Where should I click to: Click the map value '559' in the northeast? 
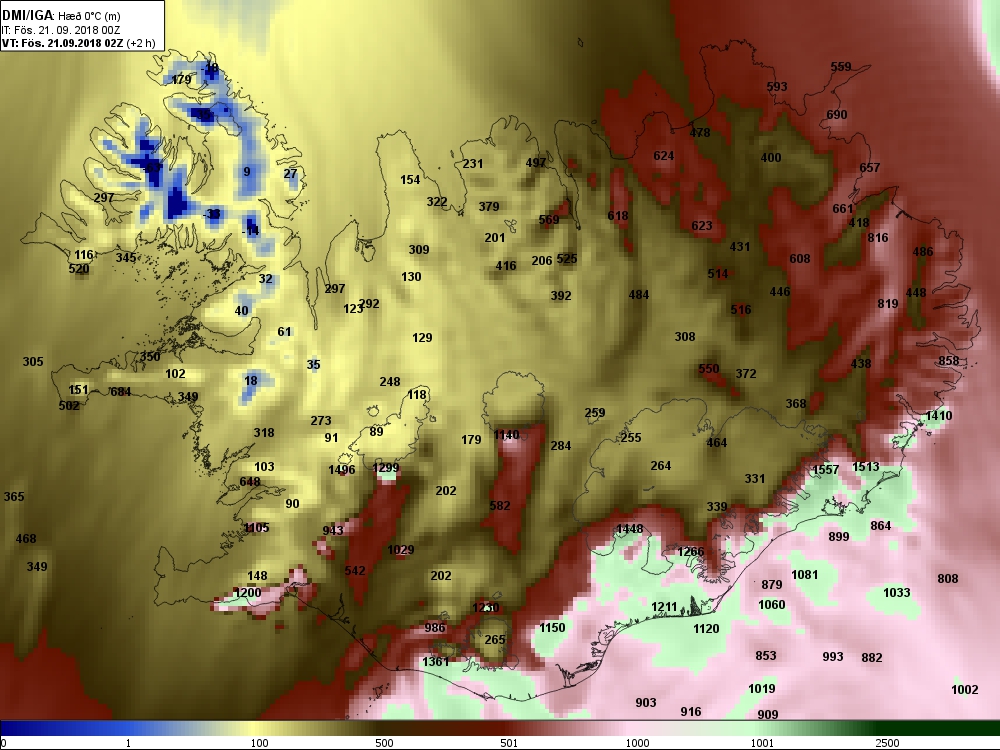[x=841, y=67]
